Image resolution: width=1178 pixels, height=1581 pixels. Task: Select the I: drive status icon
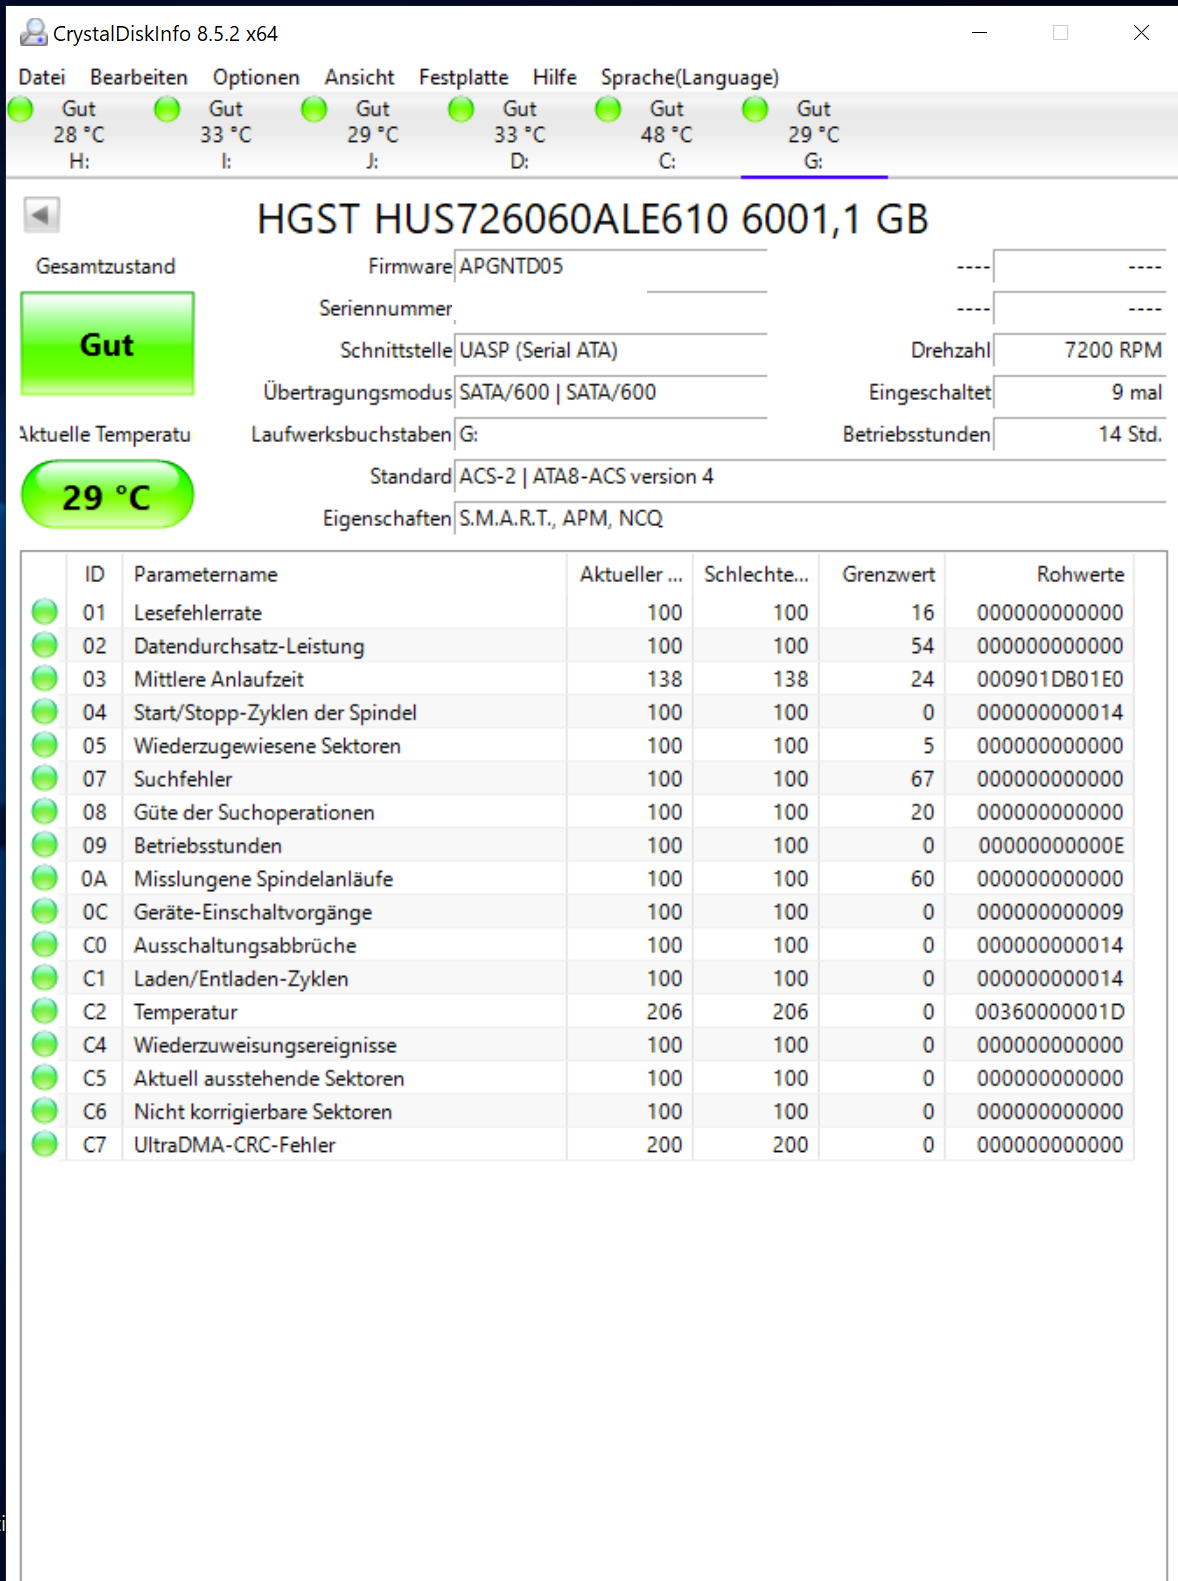click(167, 109)
